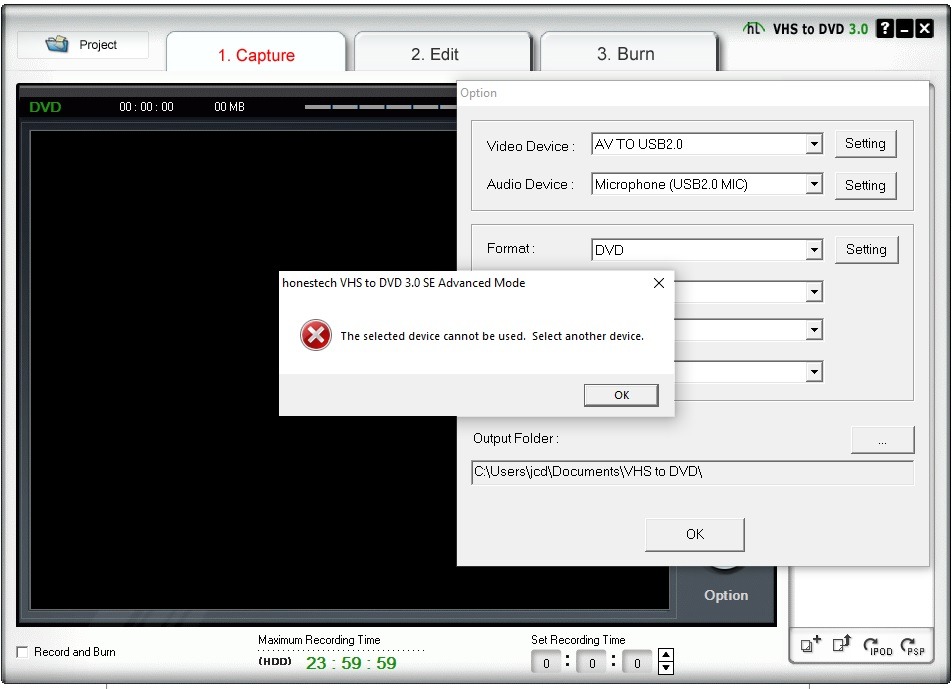Image resolution: width=952 pixels, height=689 pixels.
Task: Open the Audio Device dropdown
Action: (814, 184)
